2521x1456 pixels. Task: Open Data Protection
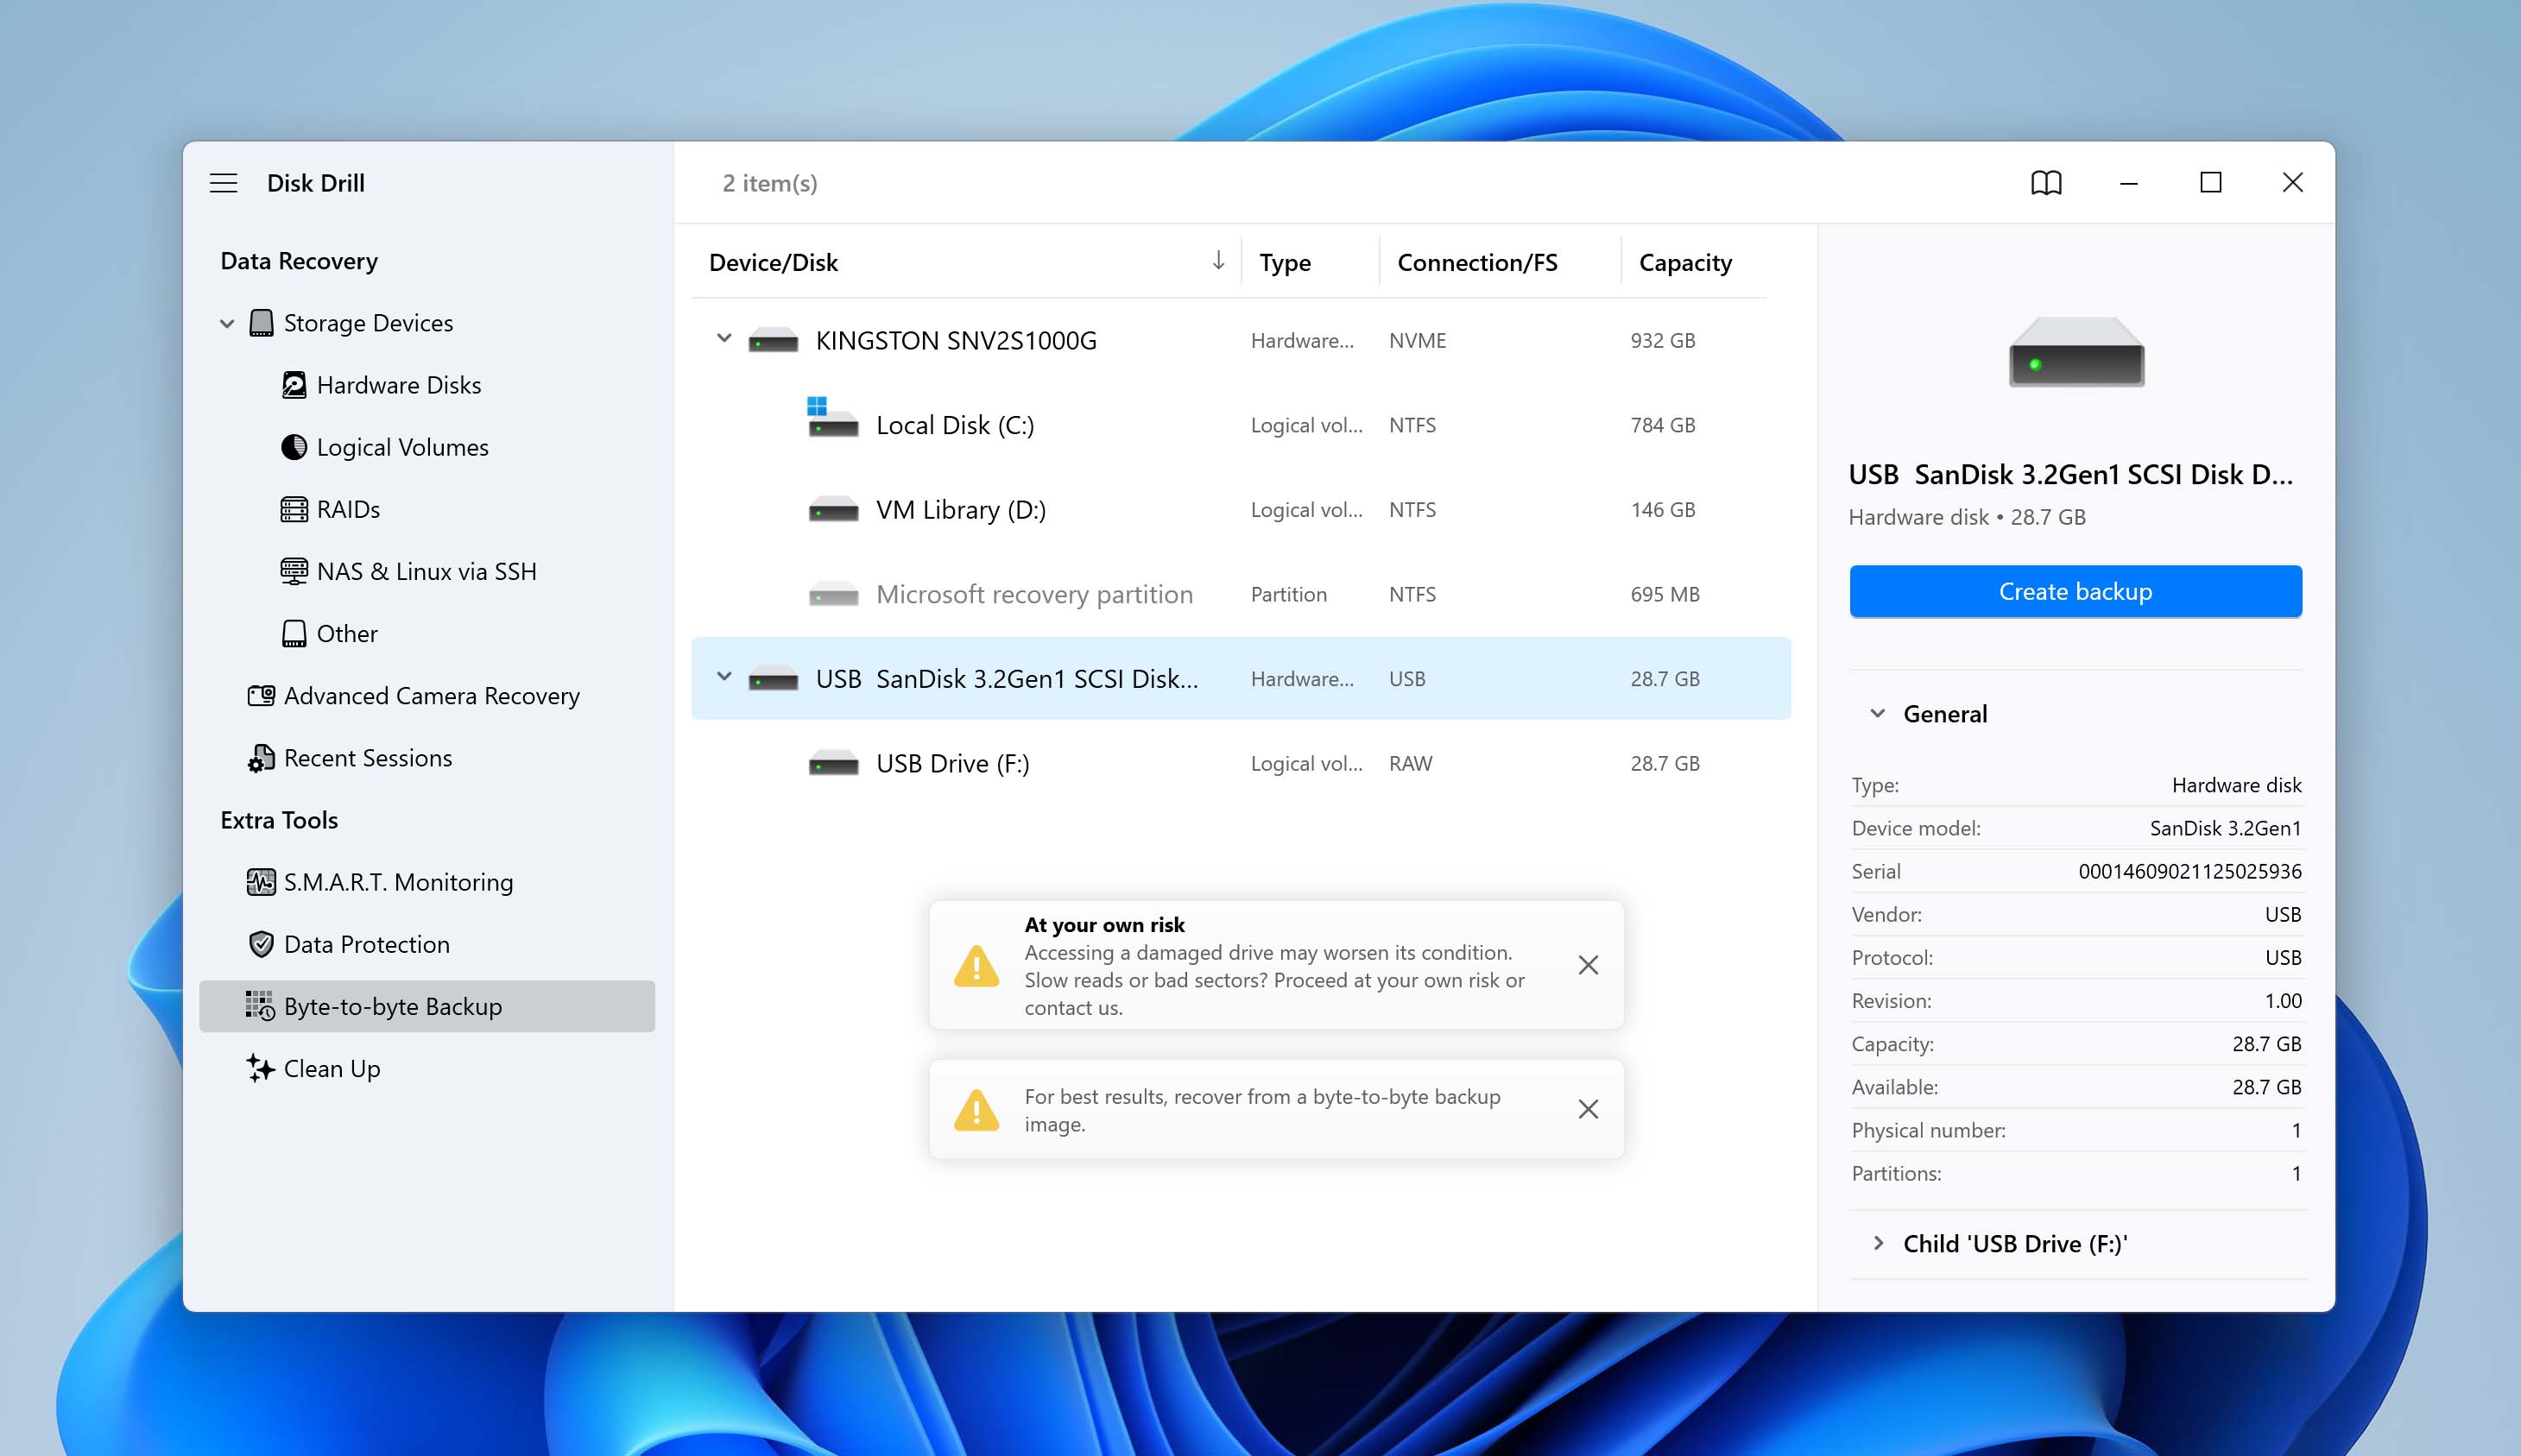(366, 944)
